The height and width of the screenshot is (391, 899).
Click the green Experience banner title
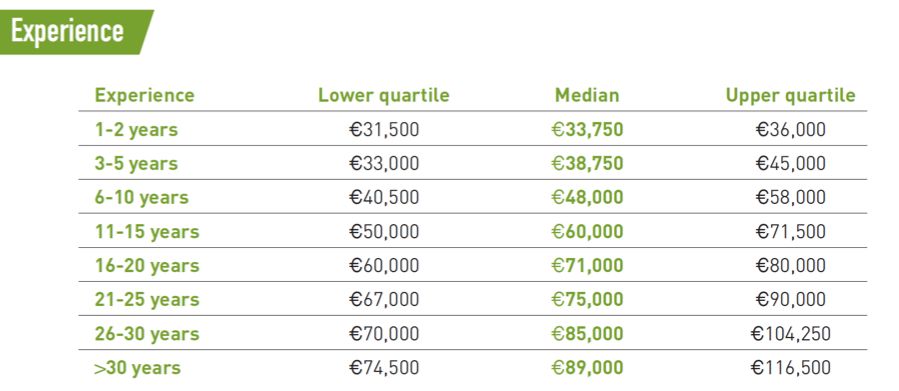(67, 31)
